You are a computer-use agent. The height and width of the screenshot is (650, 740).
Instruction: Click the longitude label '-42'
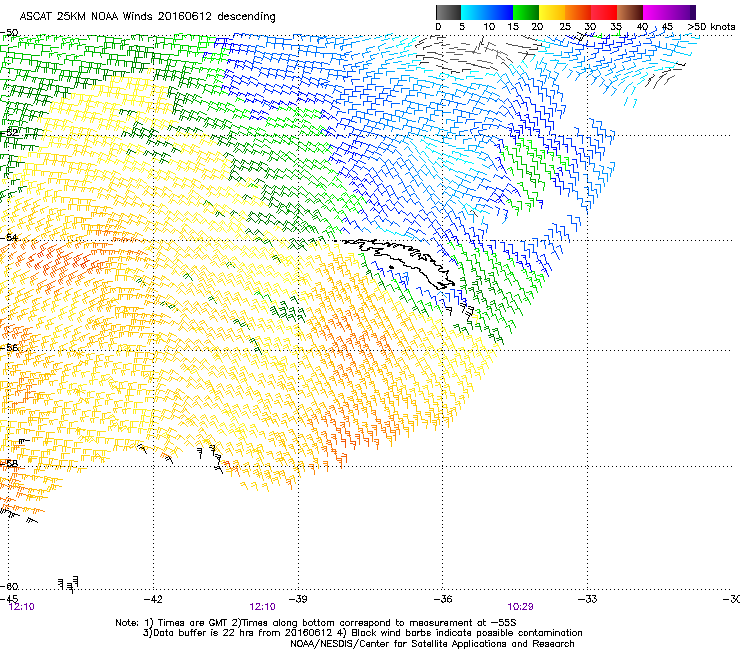153,599
